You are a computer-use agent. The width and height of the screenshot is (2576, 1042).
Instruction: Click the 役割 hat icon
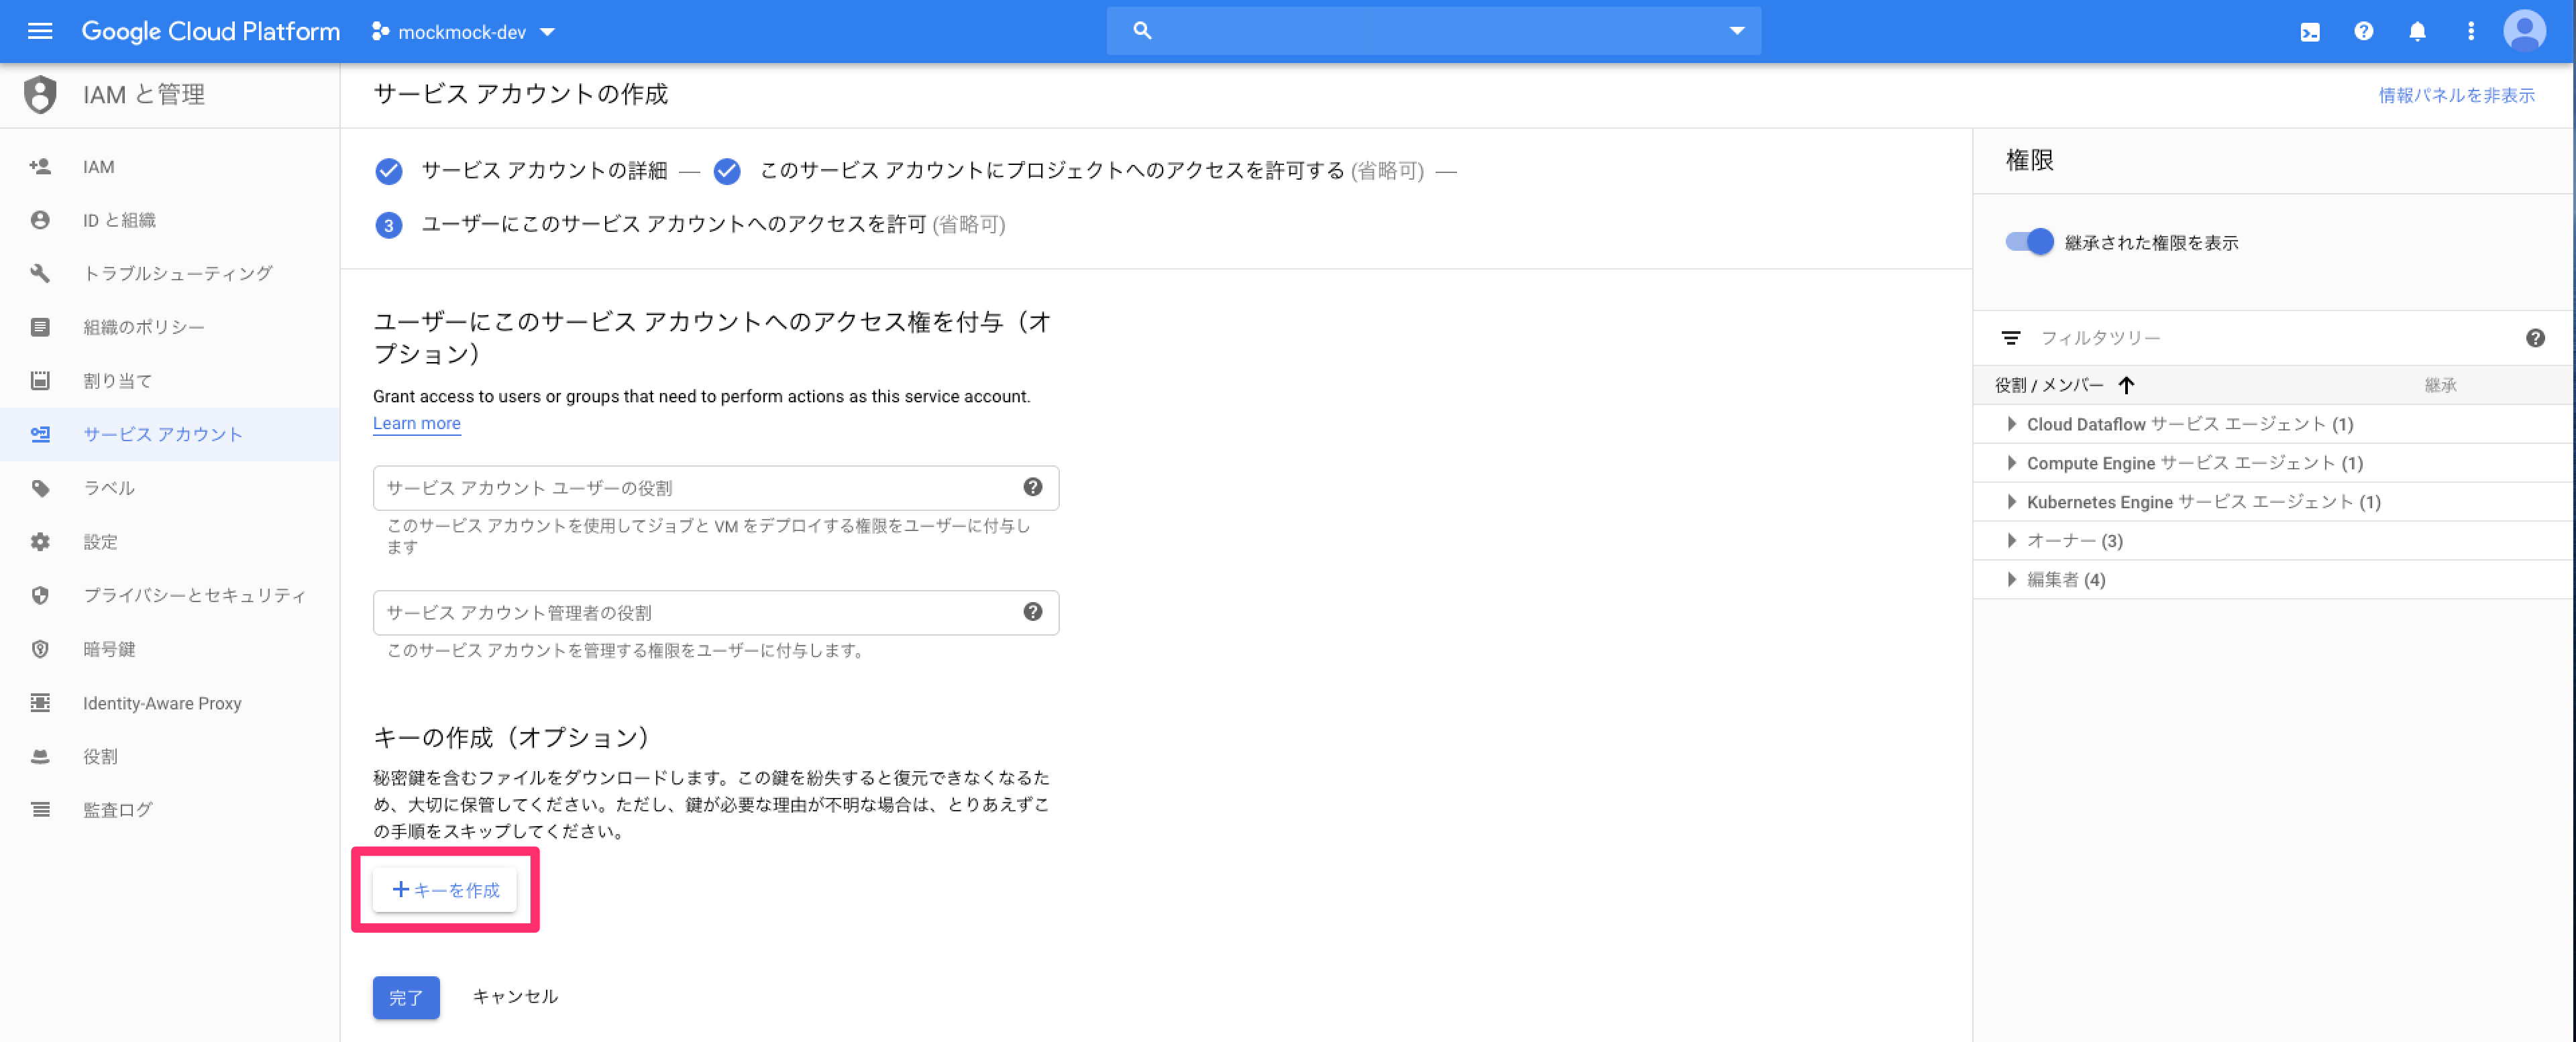pos(40,757)
